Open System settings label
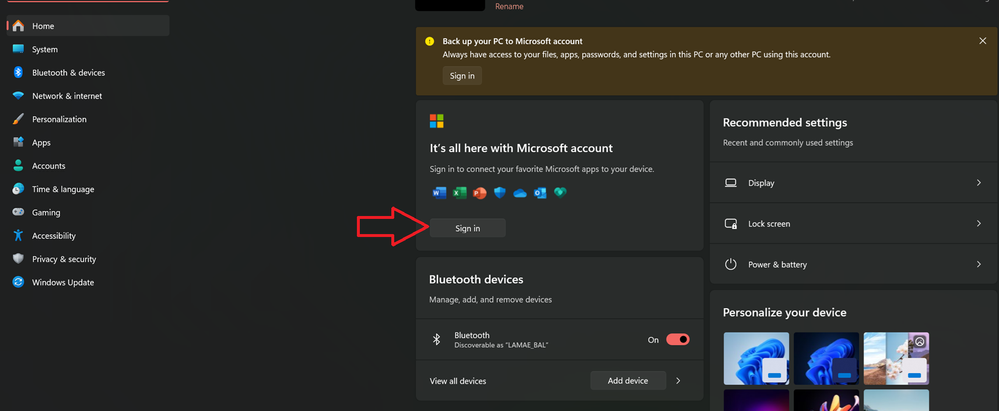Image resolution: width=999 pixels, height=411 pixels. pos(45,50)
